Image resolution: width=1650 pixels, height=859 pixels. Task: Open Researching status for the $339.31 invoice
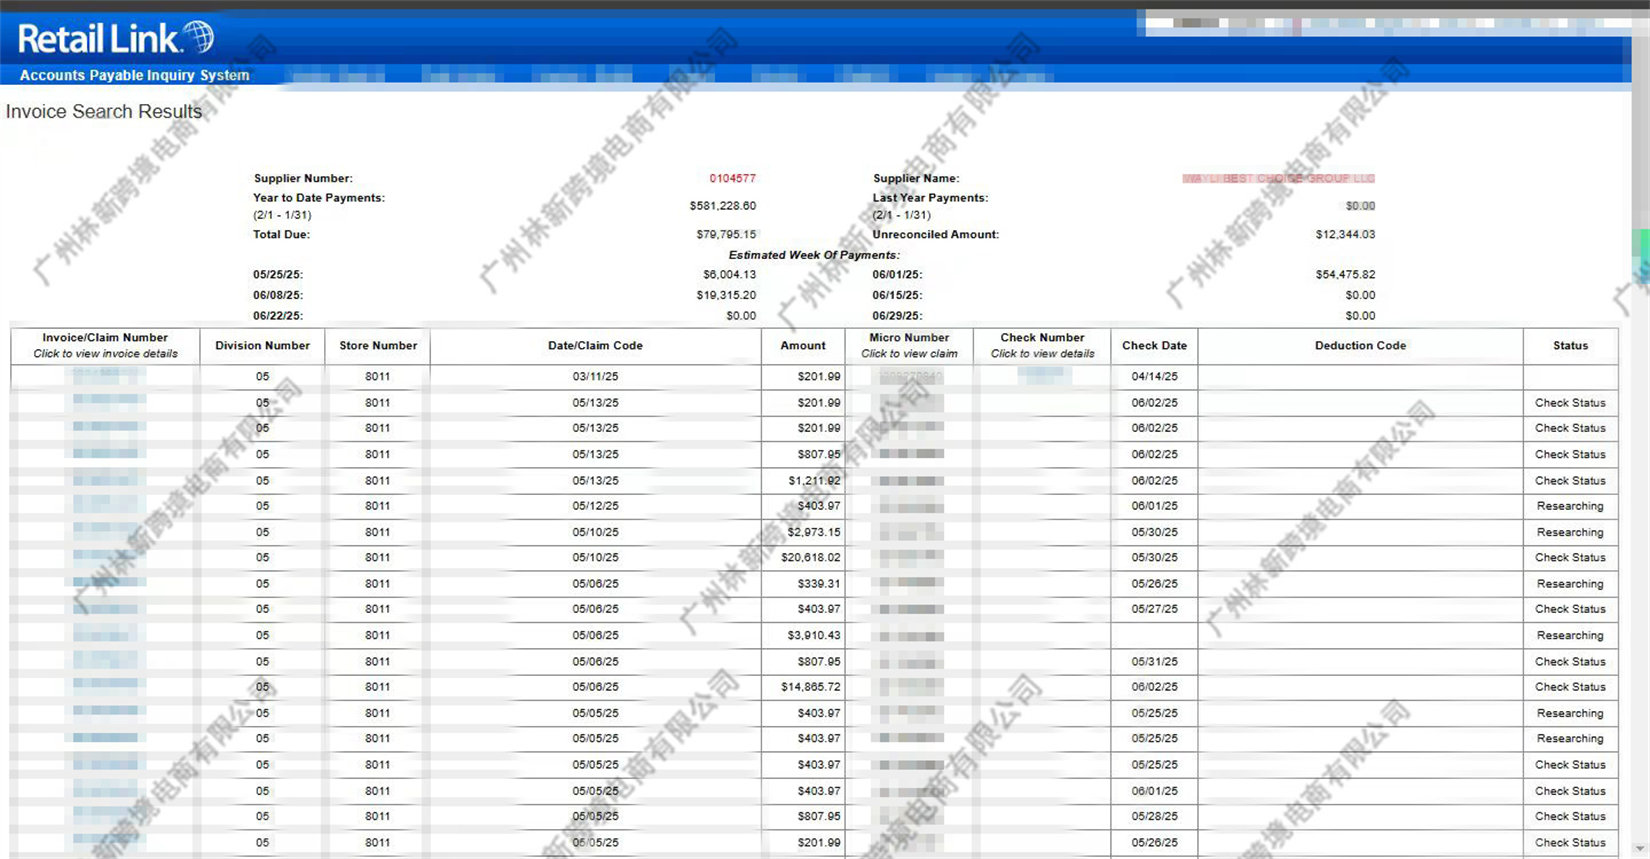tap(1570, 584)
